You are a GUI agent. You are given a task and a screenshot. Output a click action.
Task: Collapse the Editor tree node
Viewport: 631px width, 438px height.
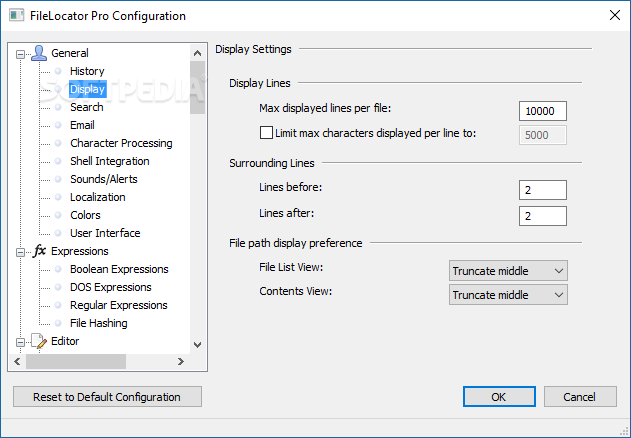(20, 342)
